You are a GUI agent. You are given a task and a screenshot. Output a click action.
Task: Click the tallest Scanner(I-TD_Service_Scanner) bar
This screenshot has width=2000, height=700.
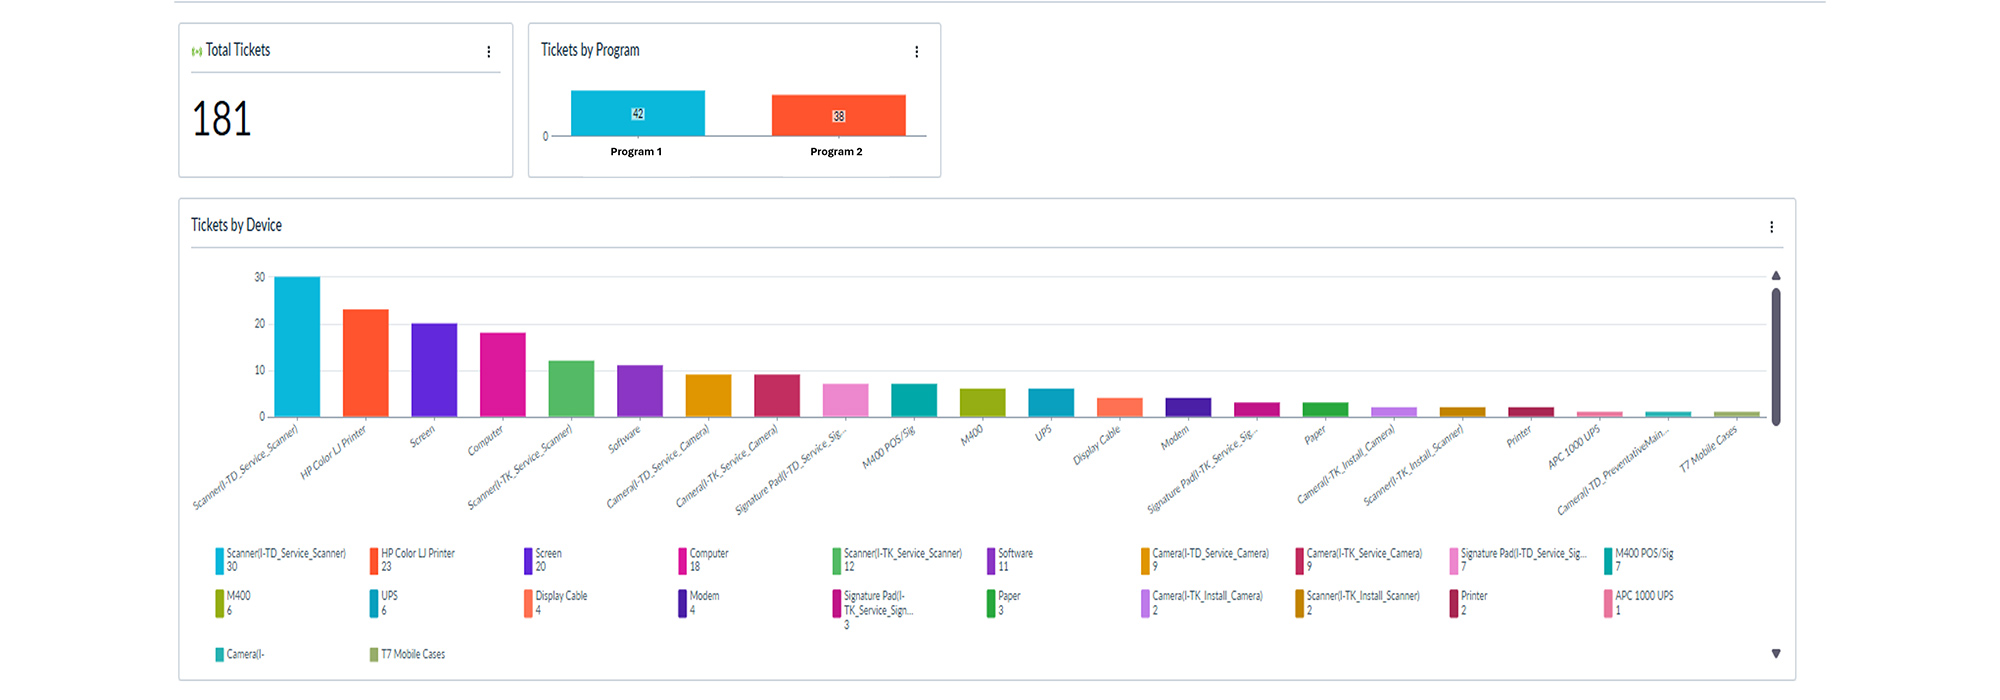[297, 346]
